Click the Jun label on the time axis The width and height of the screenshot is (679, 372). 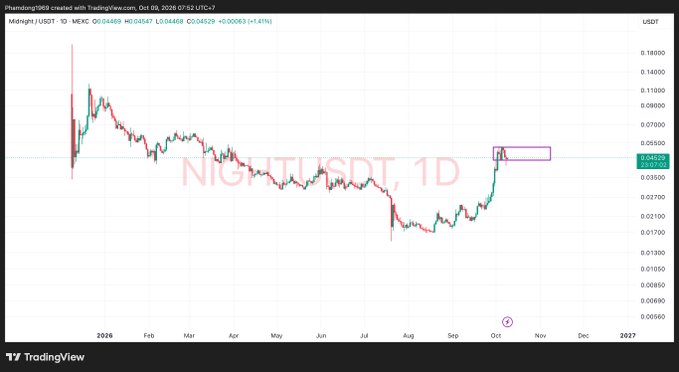pyautogui.click(x=321, y=336)
